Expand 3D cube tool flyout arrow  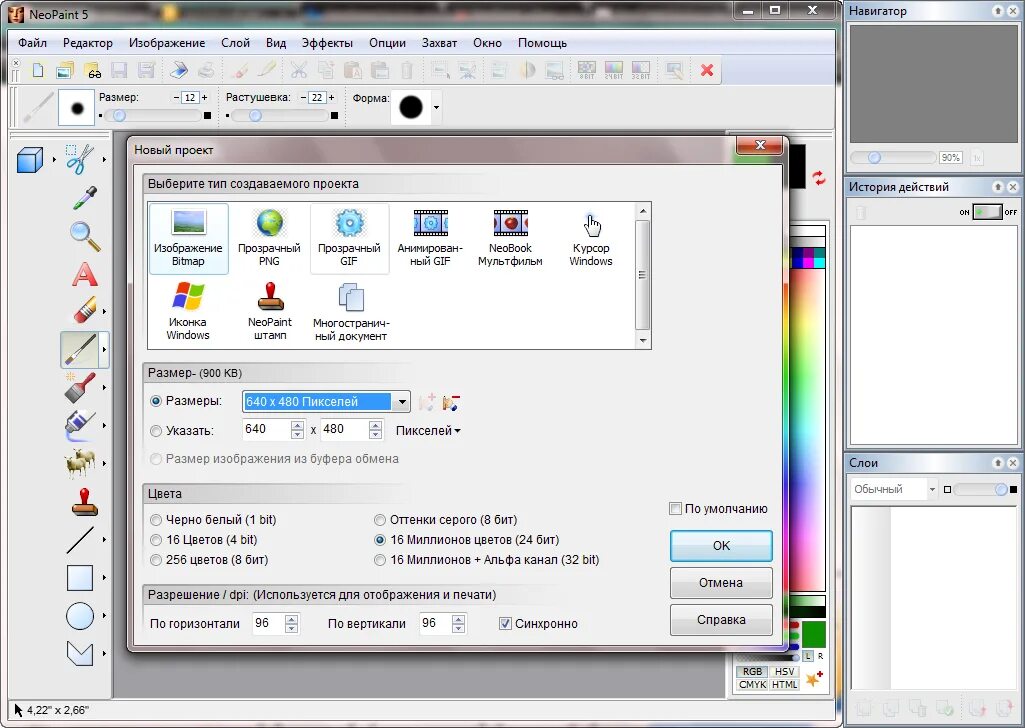point(54,159)
